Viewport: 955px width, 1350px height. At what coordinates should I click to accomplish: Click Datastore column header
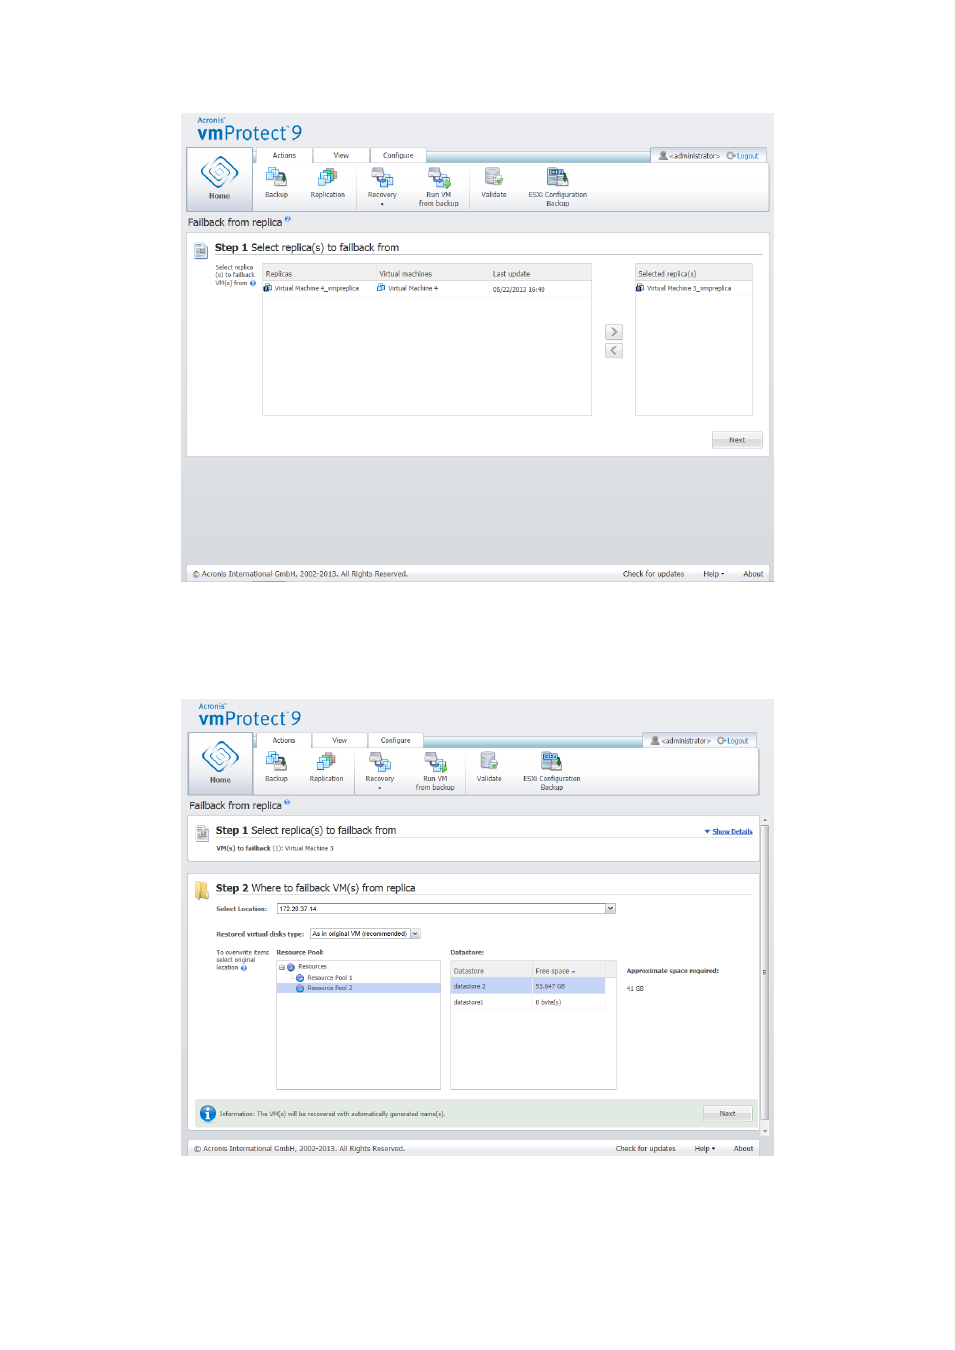coord(491,971)
